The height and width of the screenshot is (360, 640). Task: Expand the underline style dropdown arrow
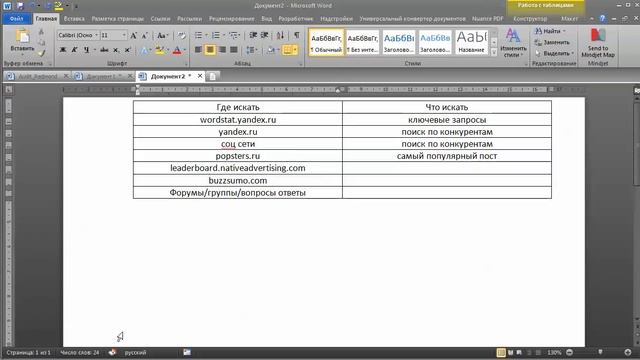click(95, 50)
